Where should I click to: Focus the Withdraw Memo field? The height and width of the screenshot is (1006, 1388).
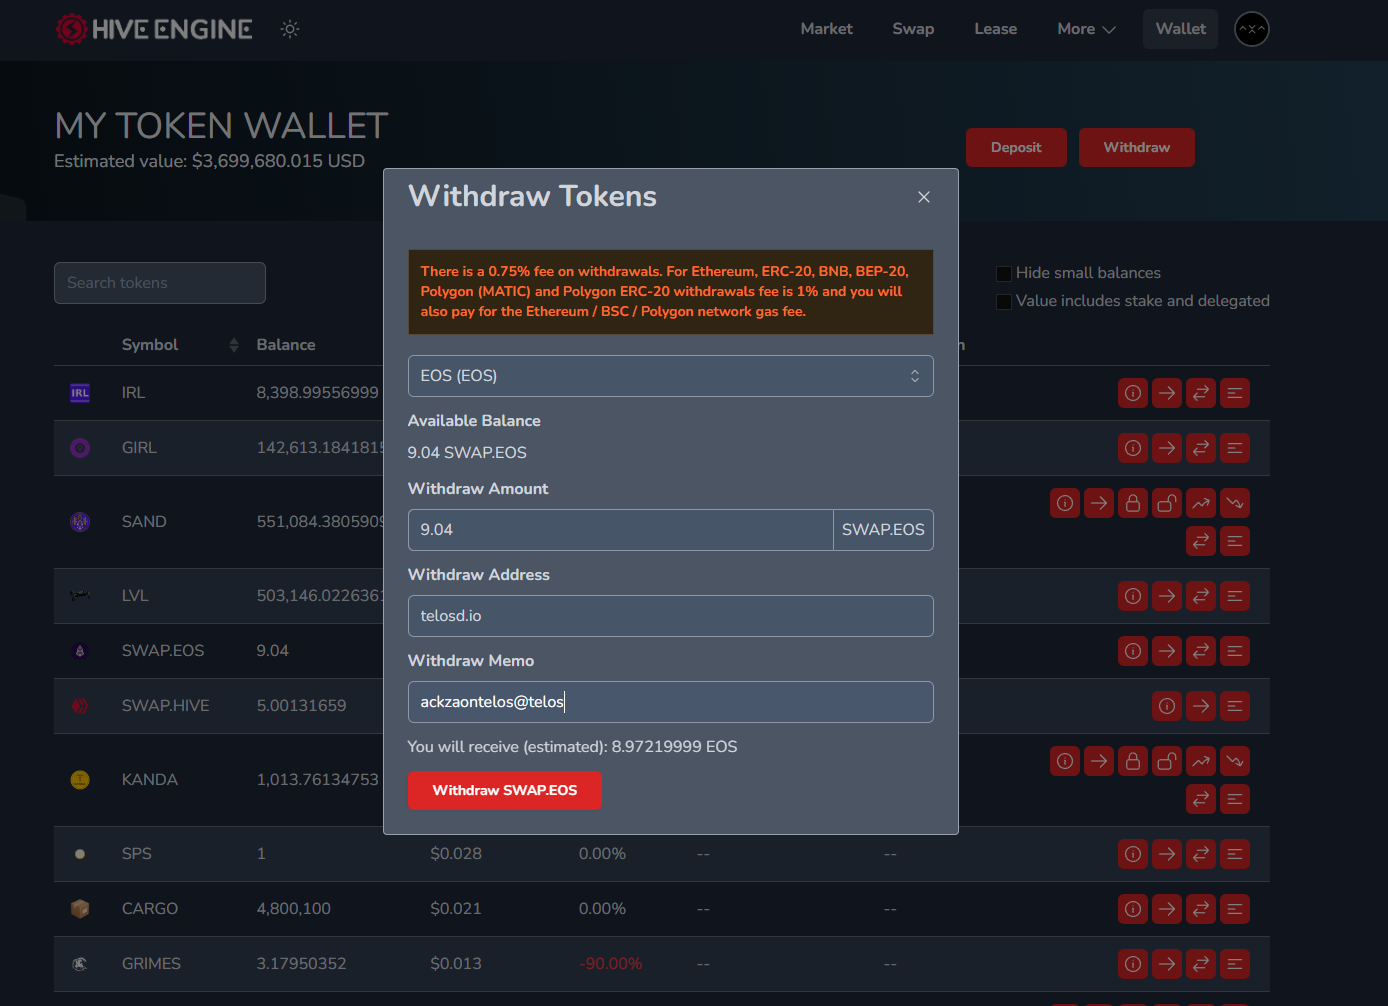(x=671, y=702)
